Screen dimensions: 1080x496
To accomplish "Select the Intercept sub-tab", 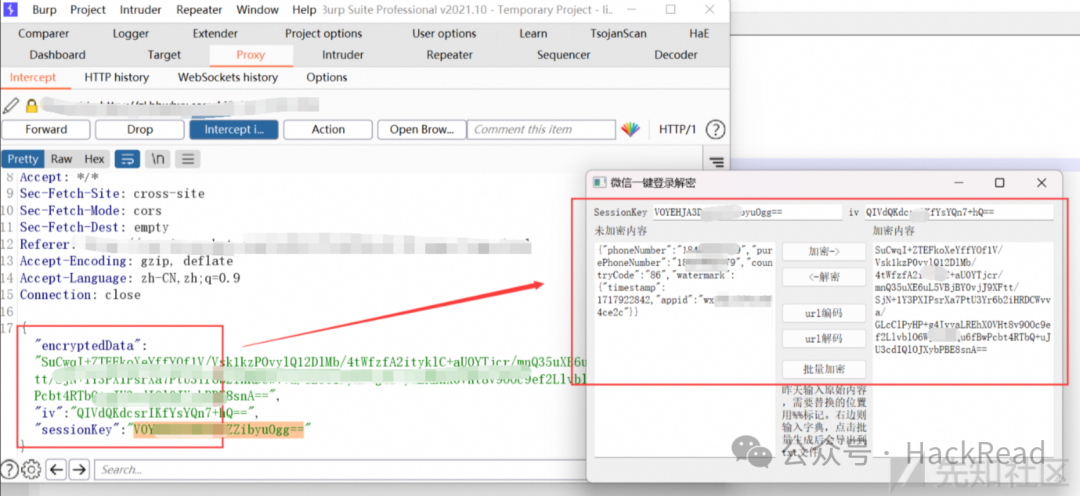I will point(33,77).
